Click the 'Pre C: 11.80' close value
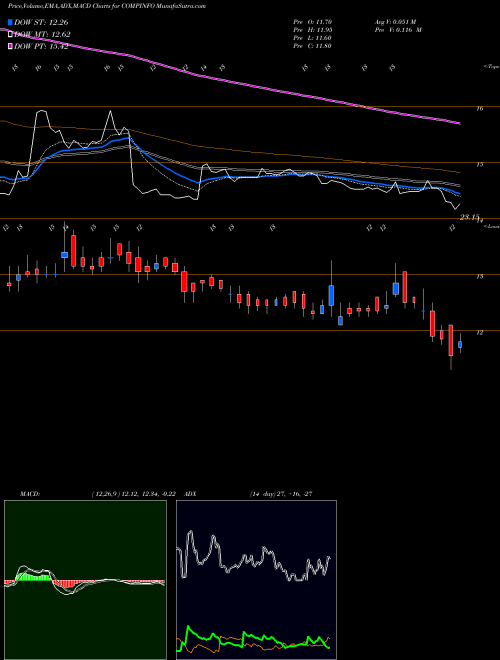Screen dimensions: 500x660 coord(313,46)
